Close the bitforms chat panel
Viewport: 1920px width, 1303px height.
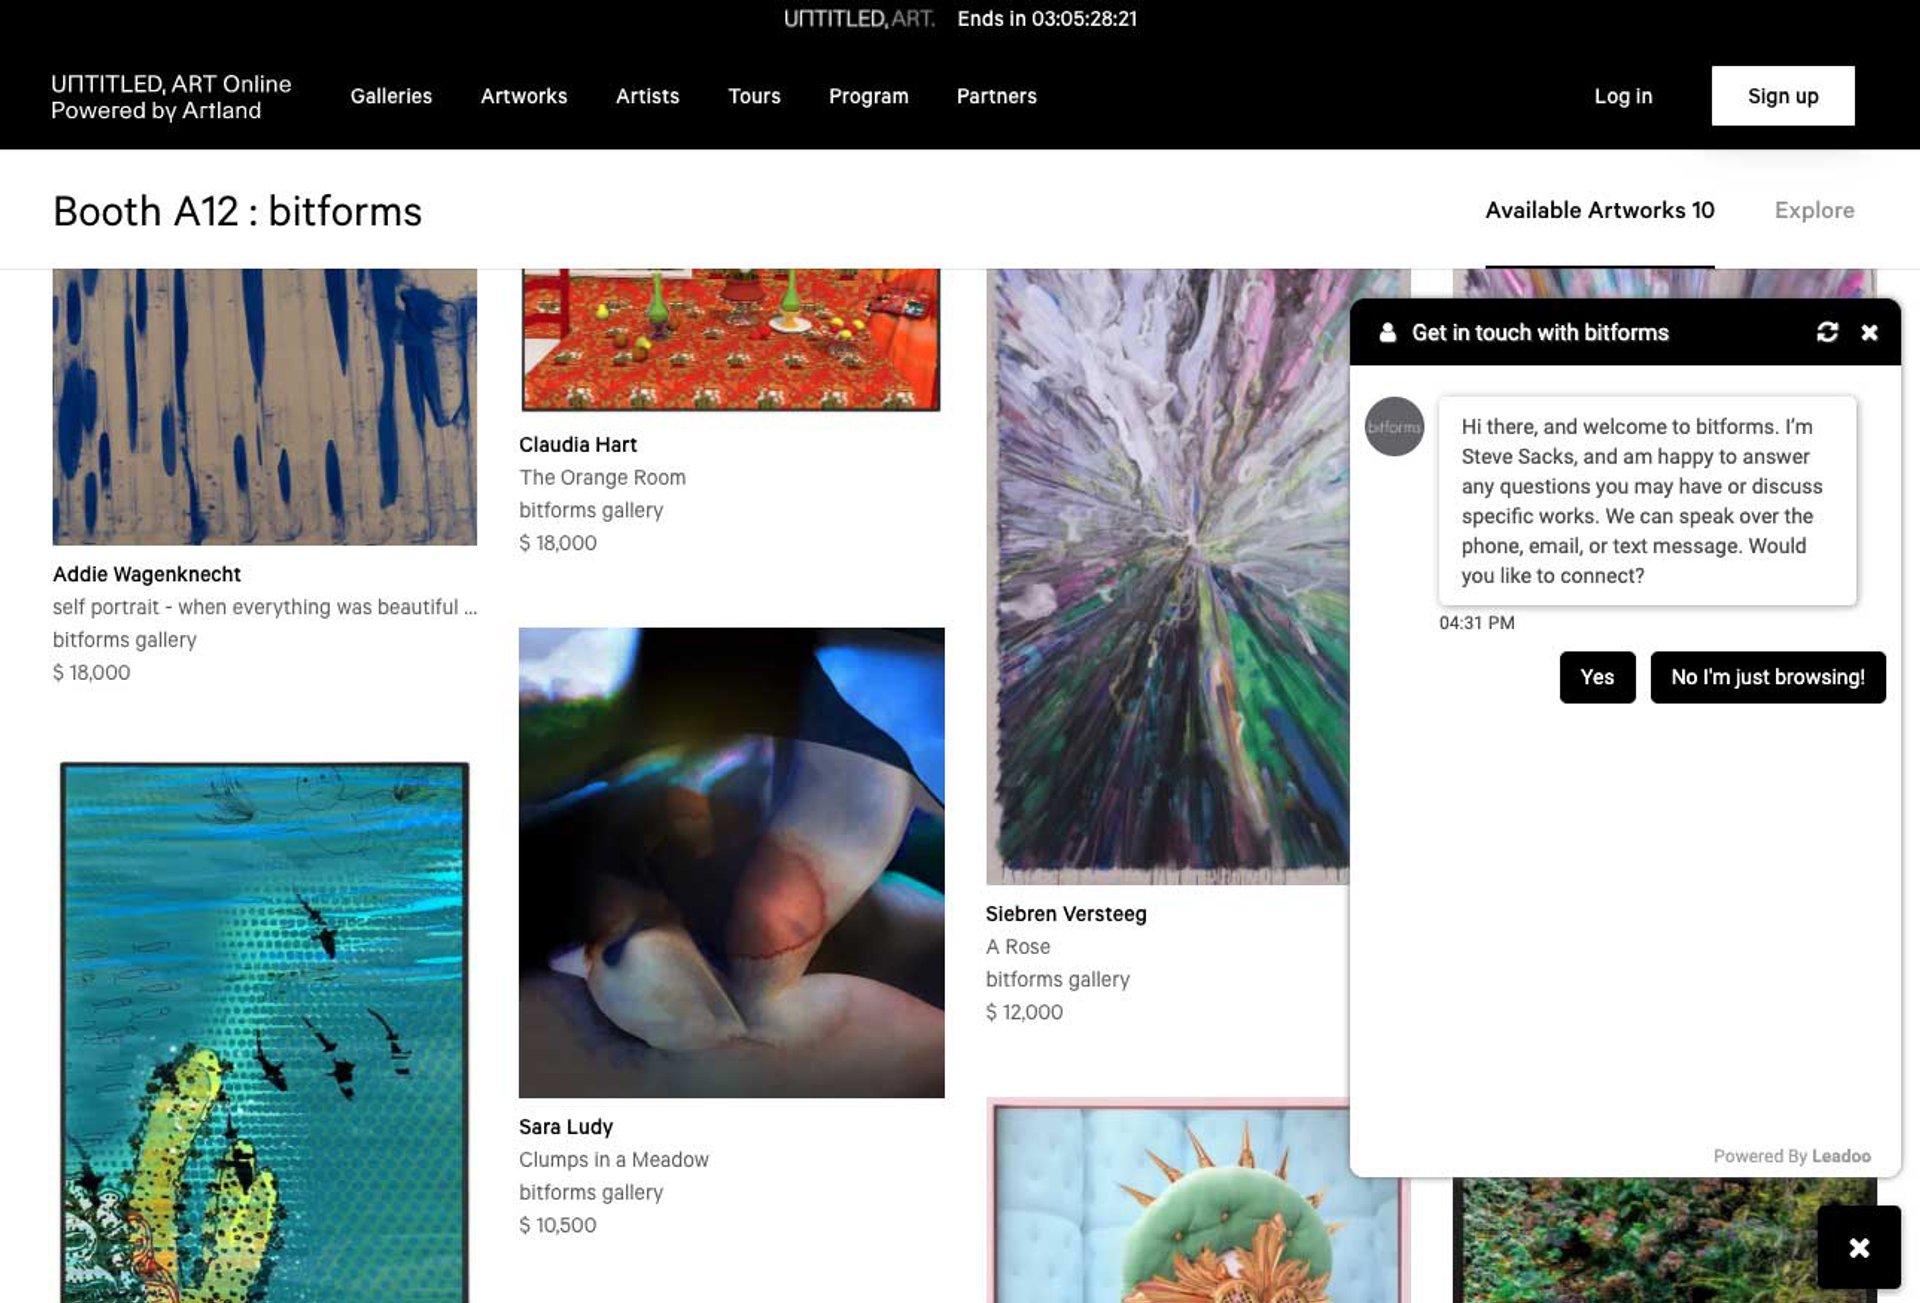pos(1869,332)
